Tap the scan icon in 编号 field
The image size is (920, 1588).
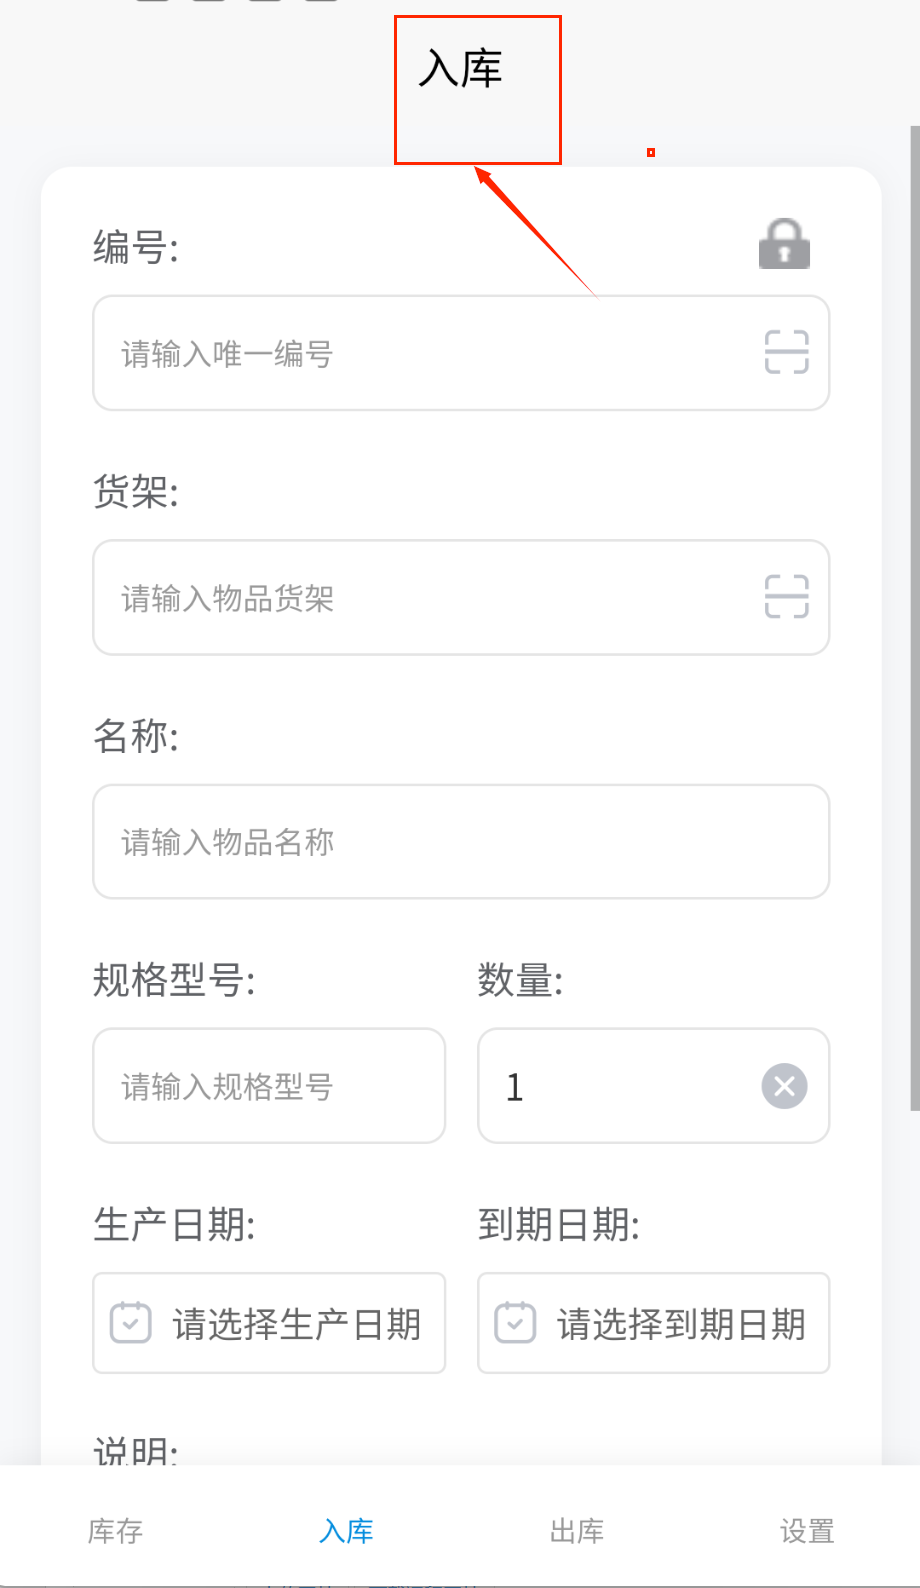tap(786, 352)
